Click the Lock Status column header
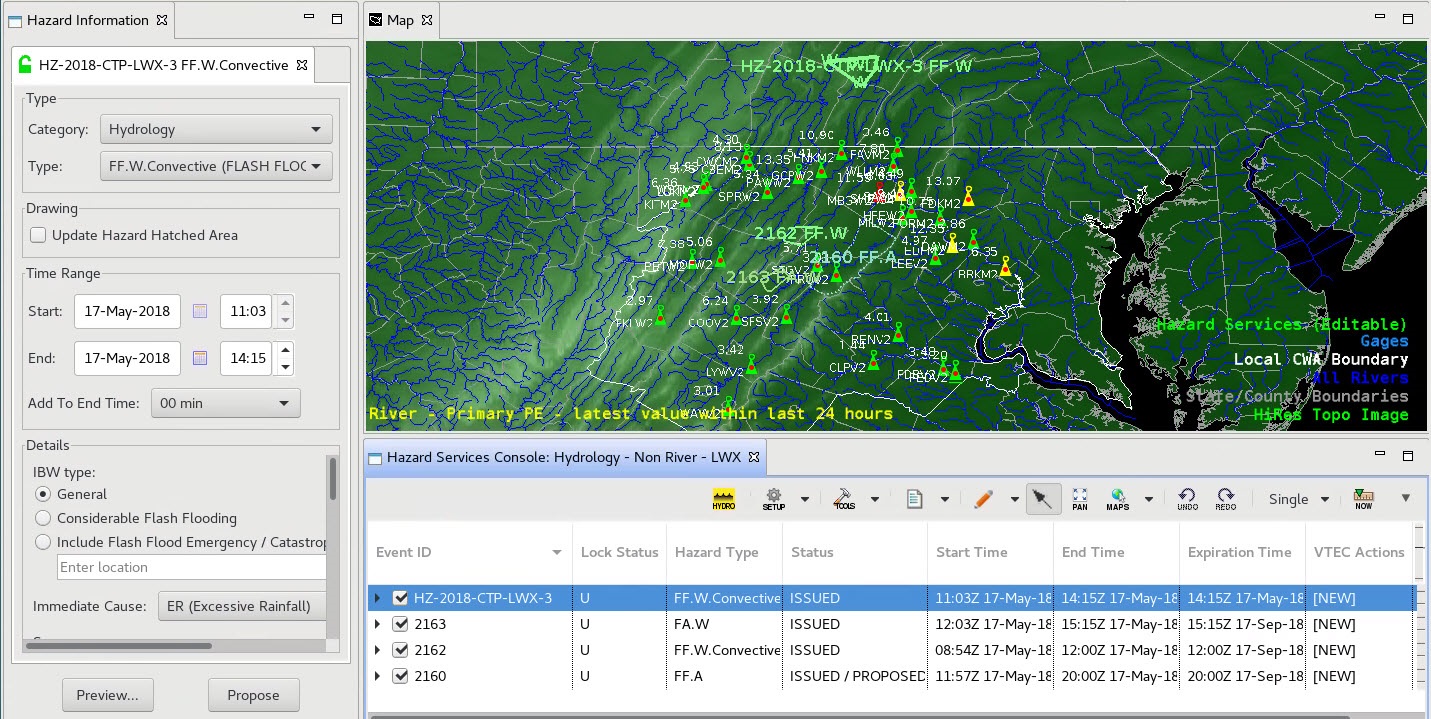 [619, 552]
